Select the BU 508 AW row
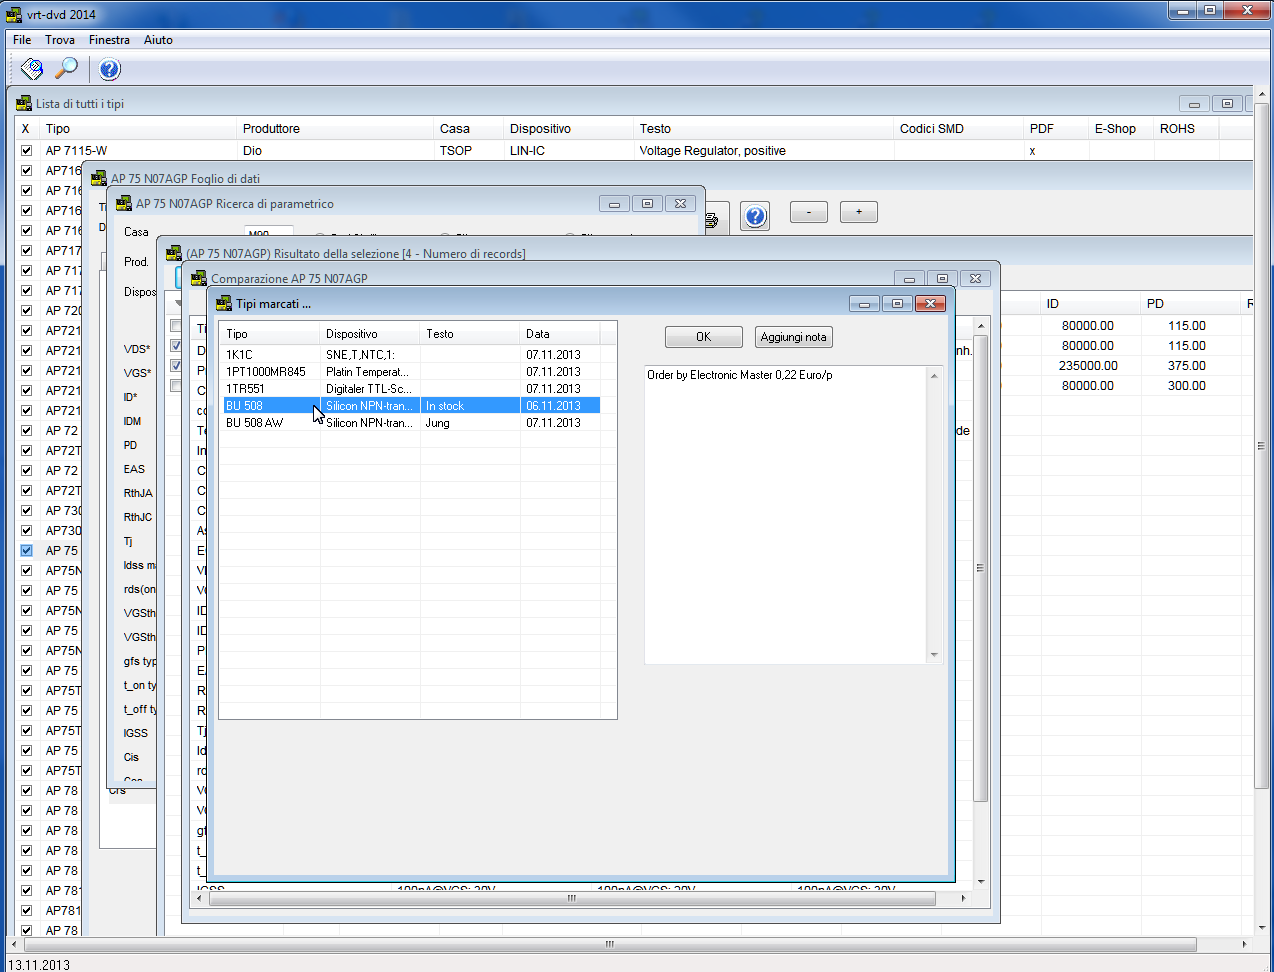Screen dimensions: 1274x972 click(x=255, y=423)
